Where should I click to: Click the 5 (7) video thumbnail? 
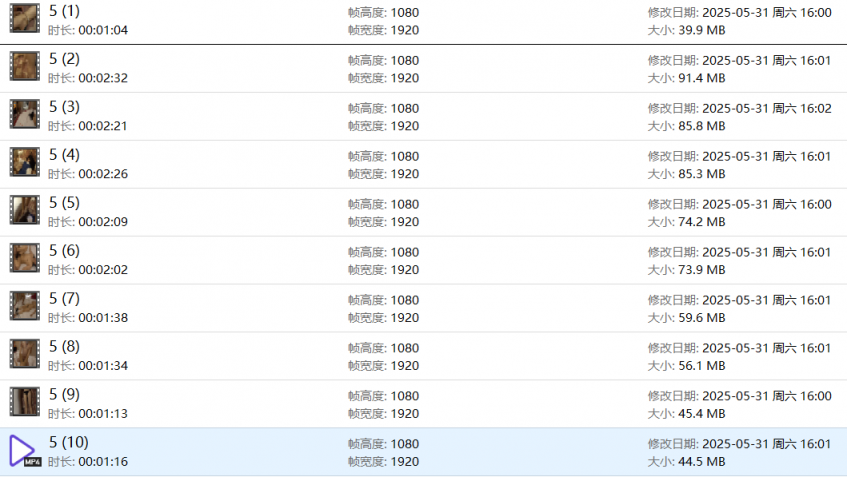25,306
